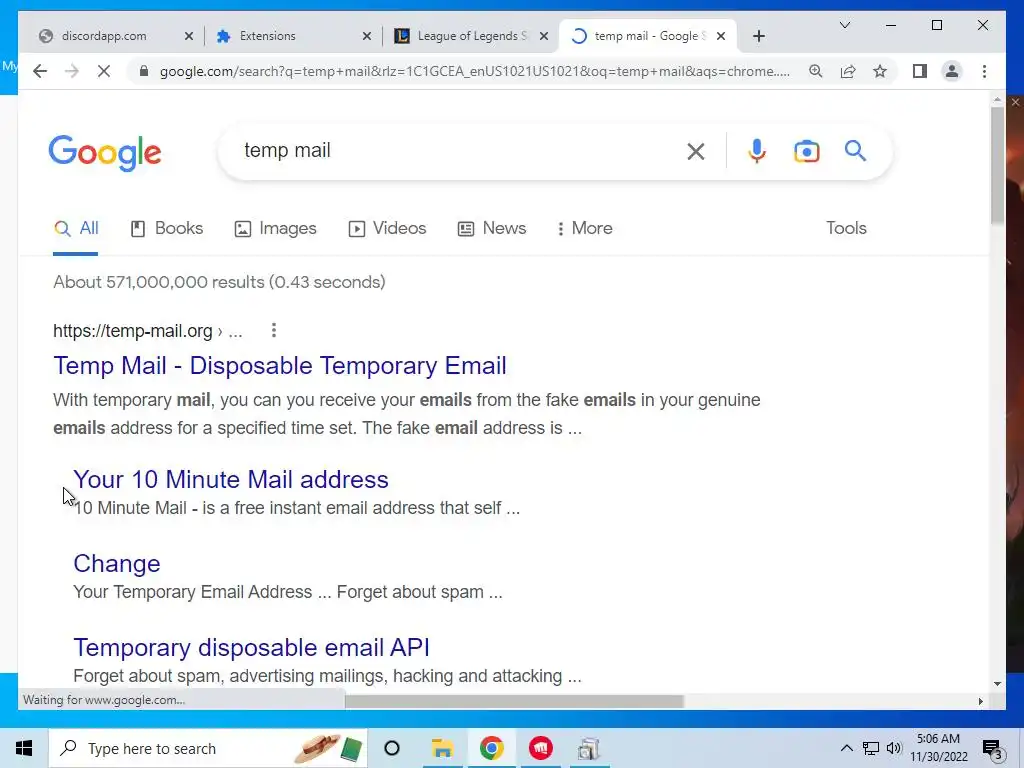Click into the Google search text field

457,151
